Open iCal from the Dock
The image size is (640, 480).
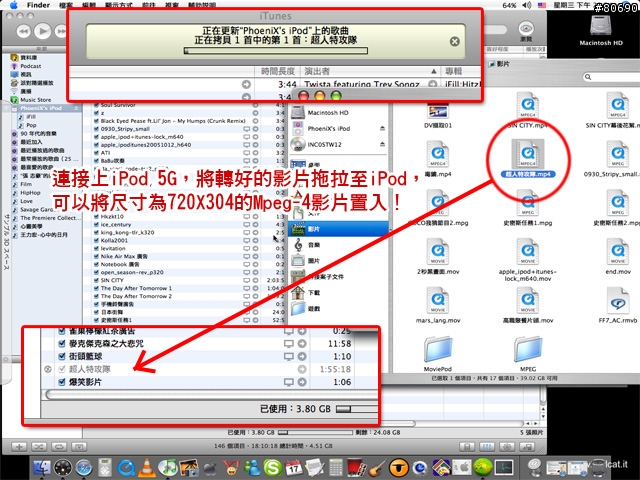coord(293,467)
